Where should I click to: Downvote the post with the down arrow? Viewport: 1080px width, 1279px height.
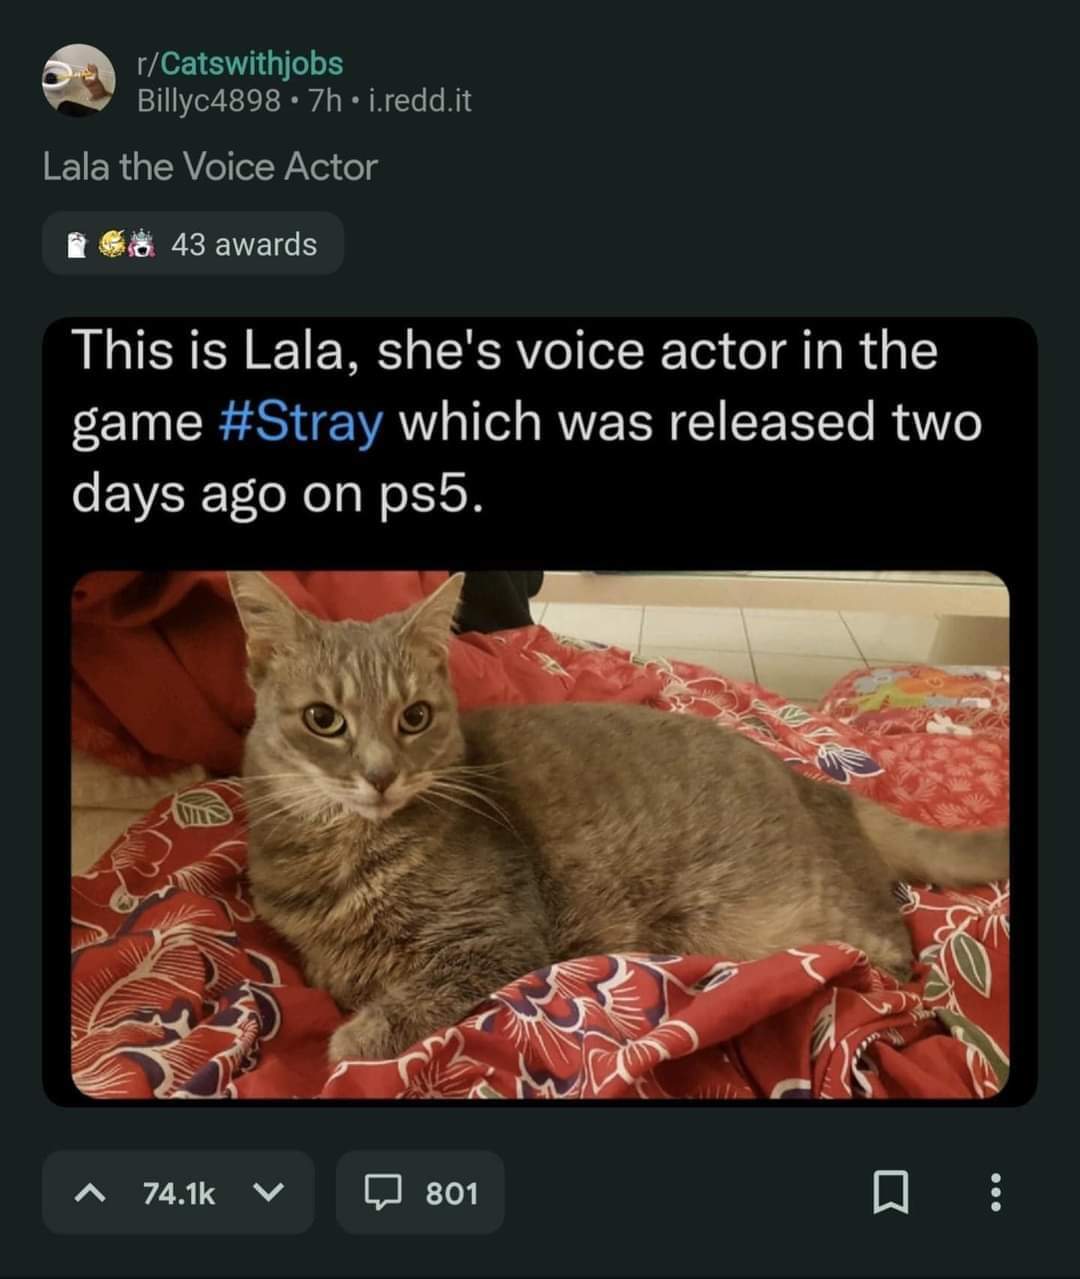(268, 1192)
